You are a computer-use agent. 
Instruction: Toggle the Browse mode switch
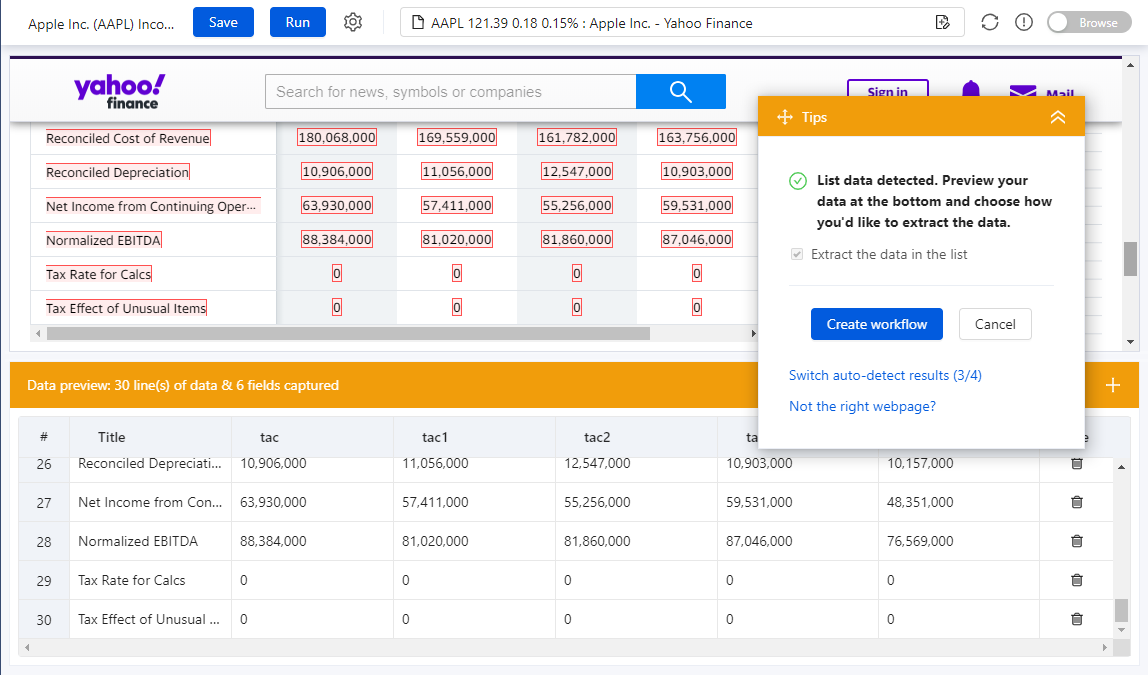tap(1089, 23)
